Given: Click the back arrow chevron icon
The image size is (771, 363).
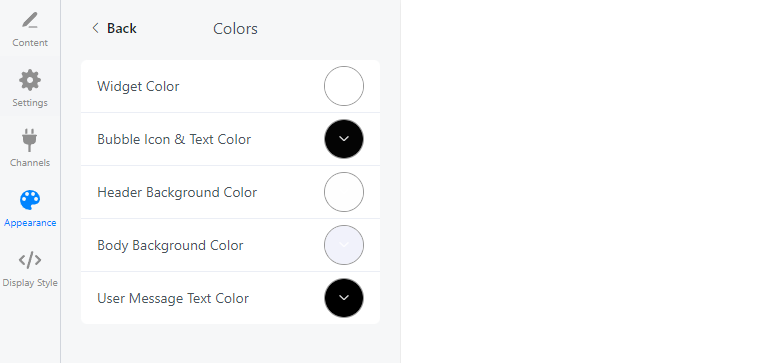Looking at the screenshot, I should (95, 28).
